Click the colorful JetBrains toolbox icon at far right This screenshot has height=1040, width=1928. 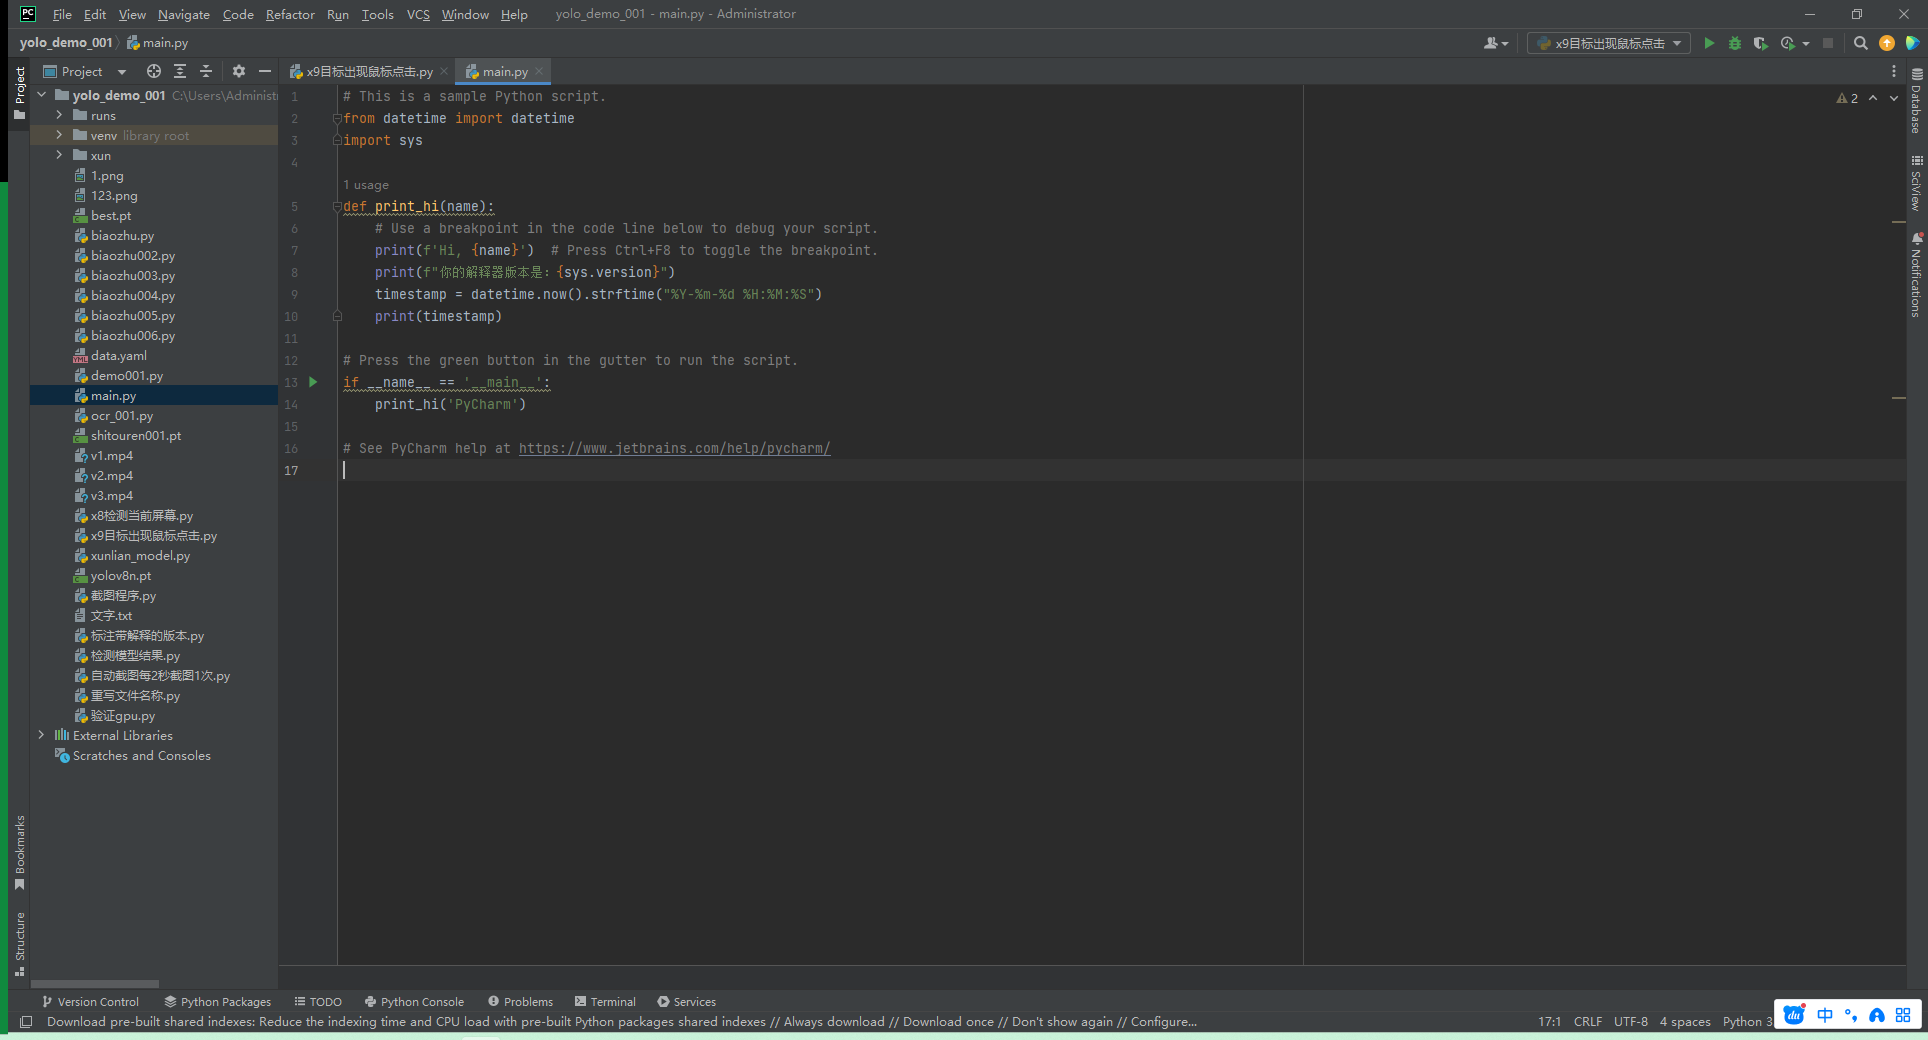[1912, 43]
